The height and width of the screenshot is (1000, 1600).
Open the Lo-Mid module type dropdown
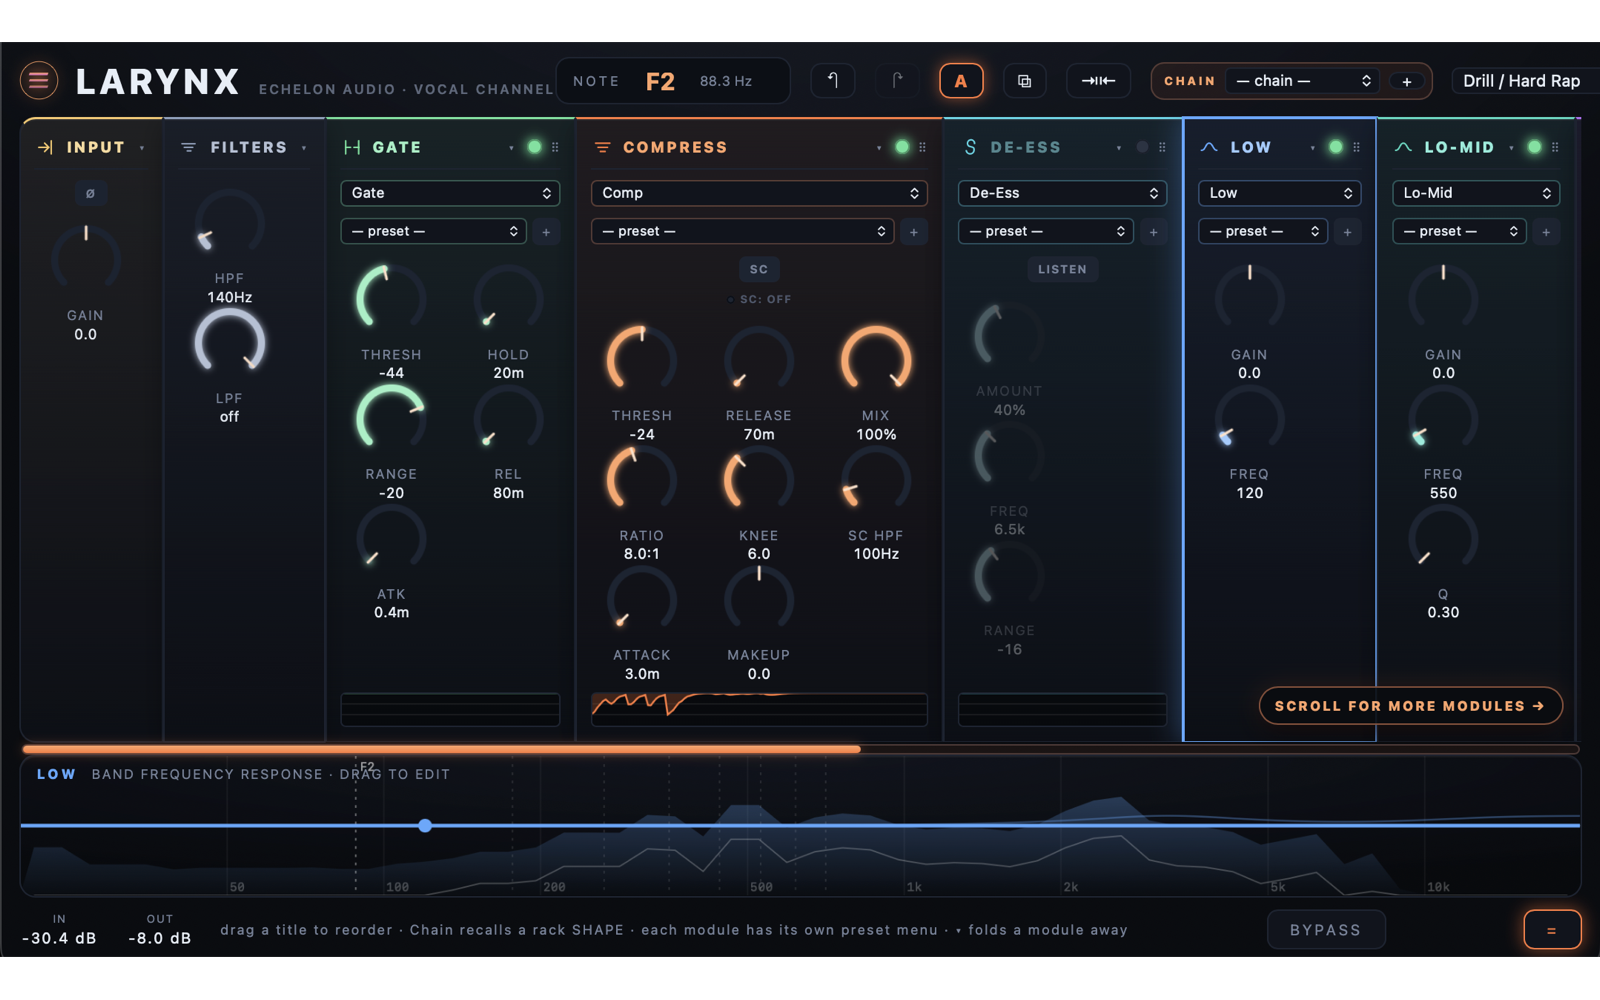point(1476,193)
